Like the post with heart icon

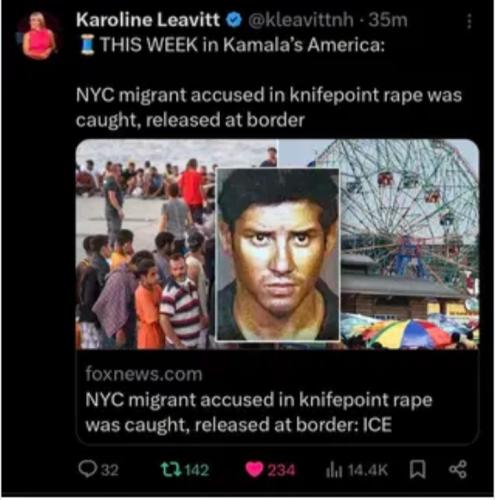point(254,469)
